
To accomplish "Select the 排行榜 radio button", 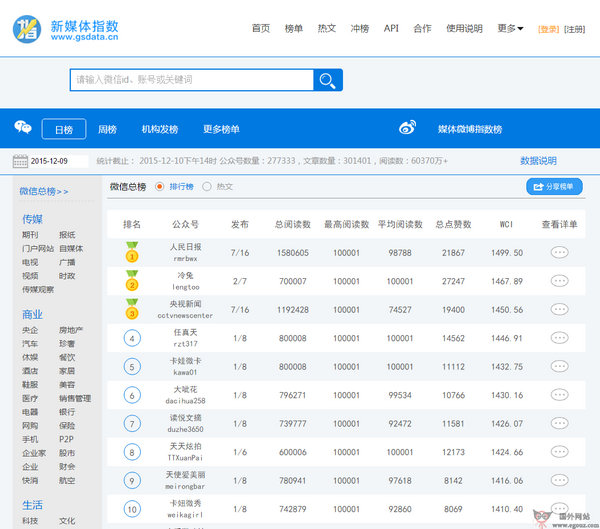I will 160,186.
